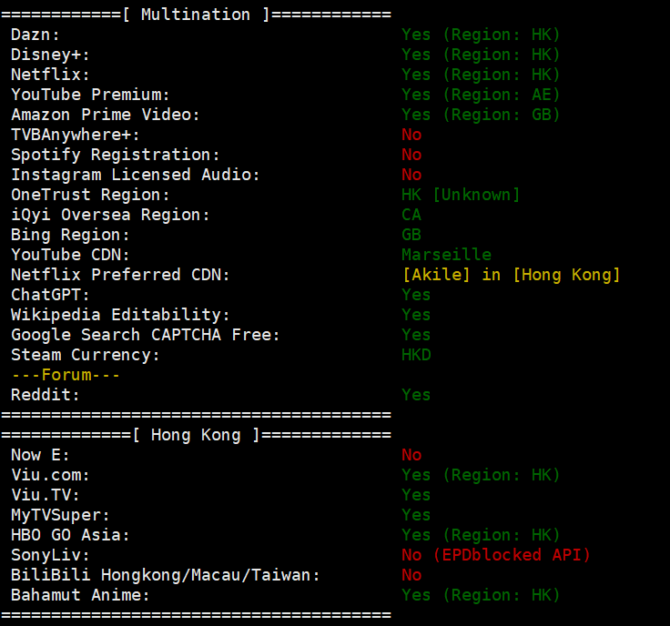This screenshot has height=626, width=670.
Task: Click the Amazon Prime Video region GB result
Action: click(481, 115)
